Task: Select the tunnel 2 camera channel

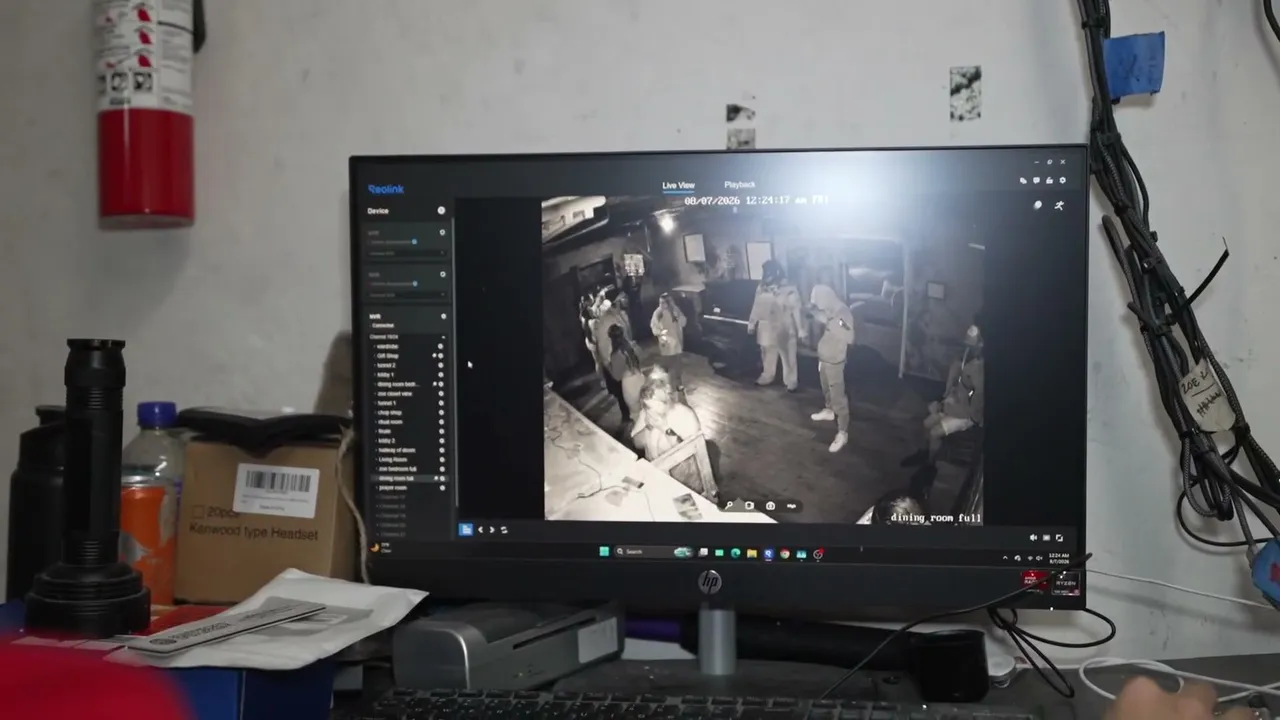Action: (387, 365)
